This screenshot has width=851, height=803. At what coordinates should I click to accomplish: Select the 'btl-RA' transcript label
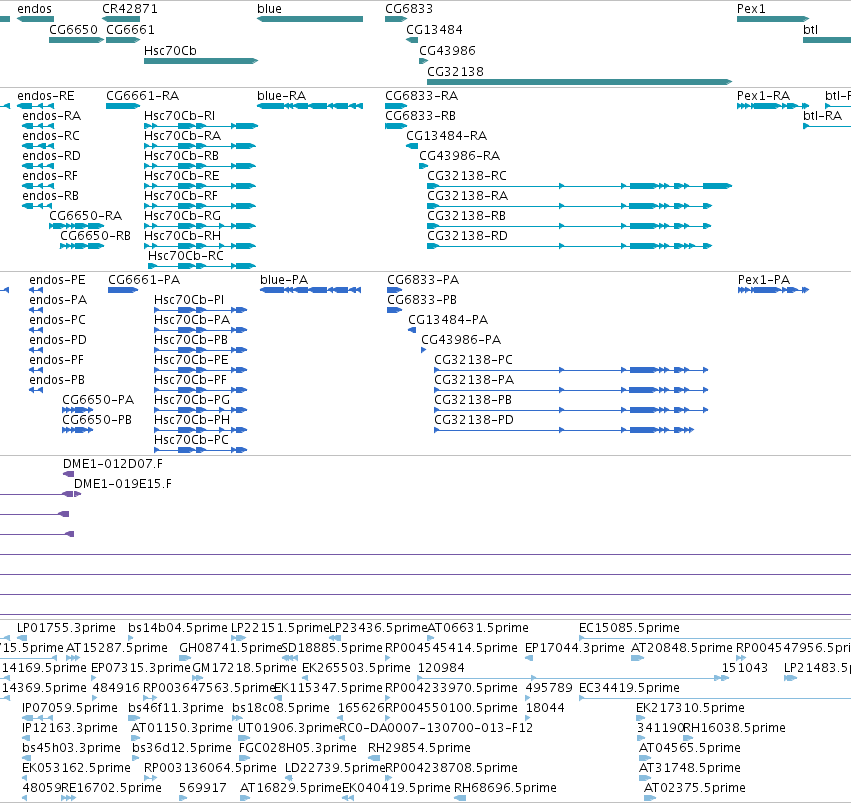click(822, 116)
